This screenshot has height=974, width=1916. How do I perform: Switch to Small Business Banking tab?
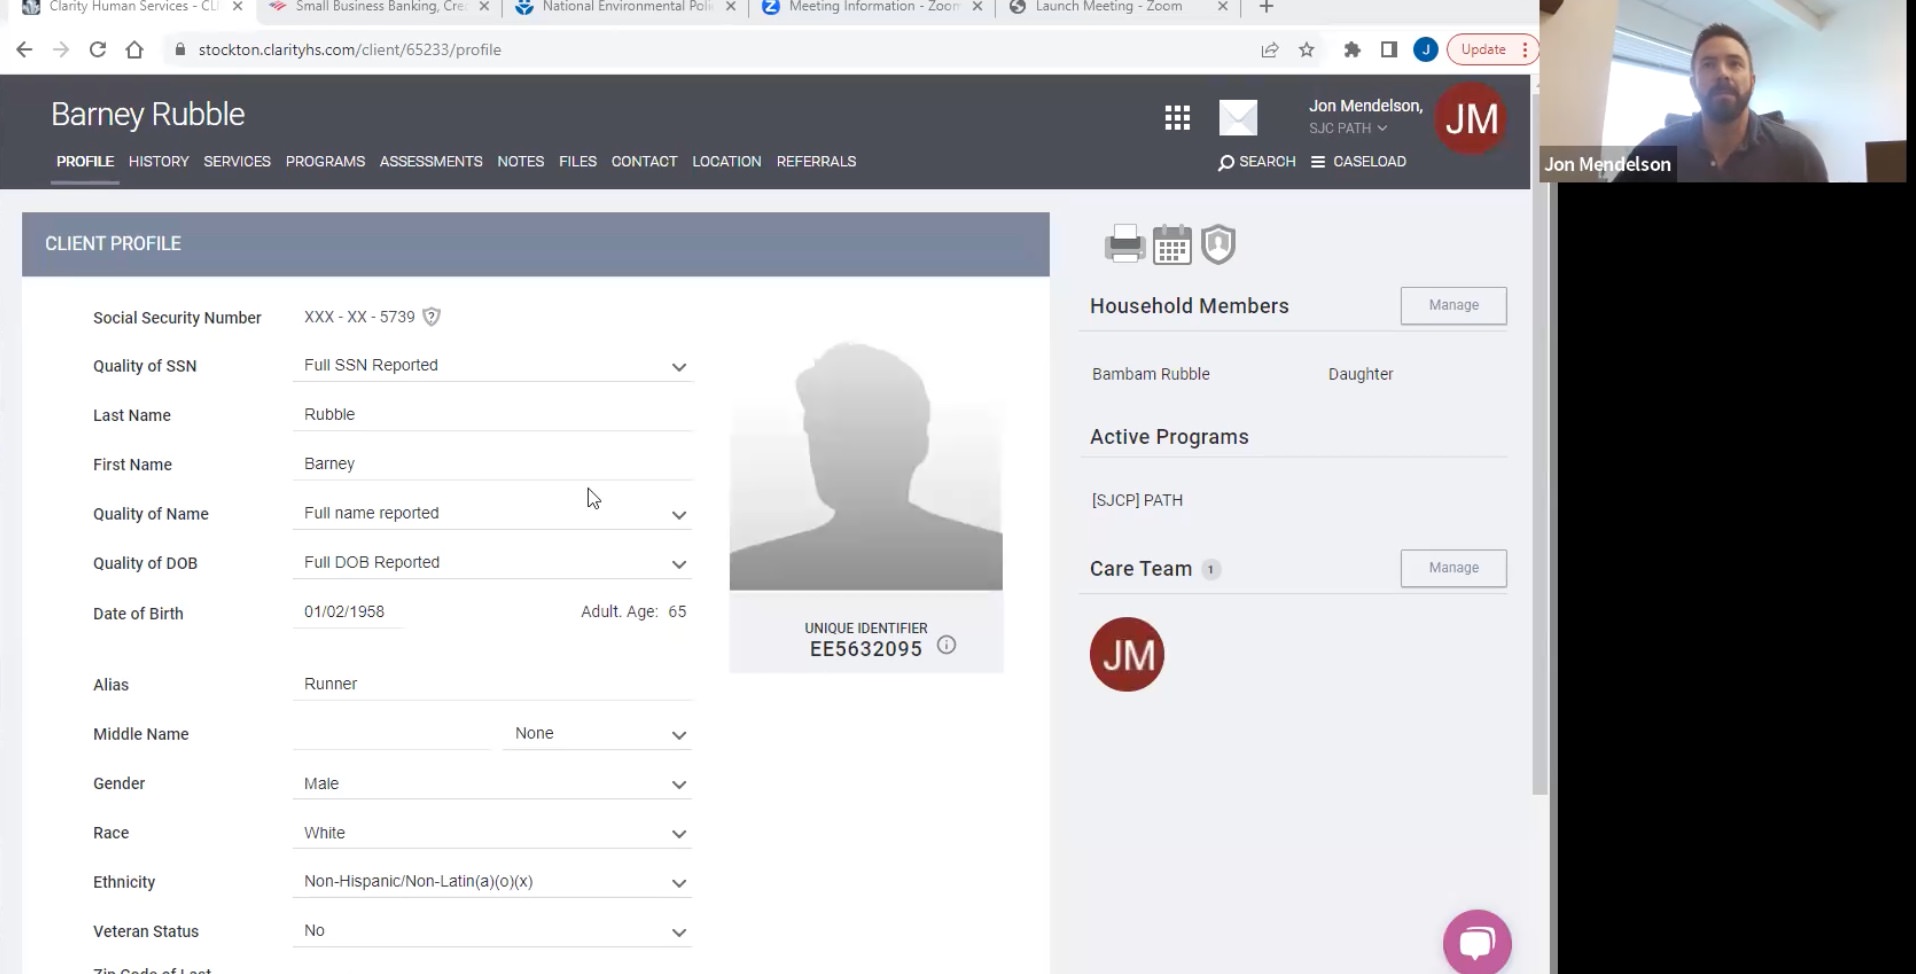coord(380,7)
